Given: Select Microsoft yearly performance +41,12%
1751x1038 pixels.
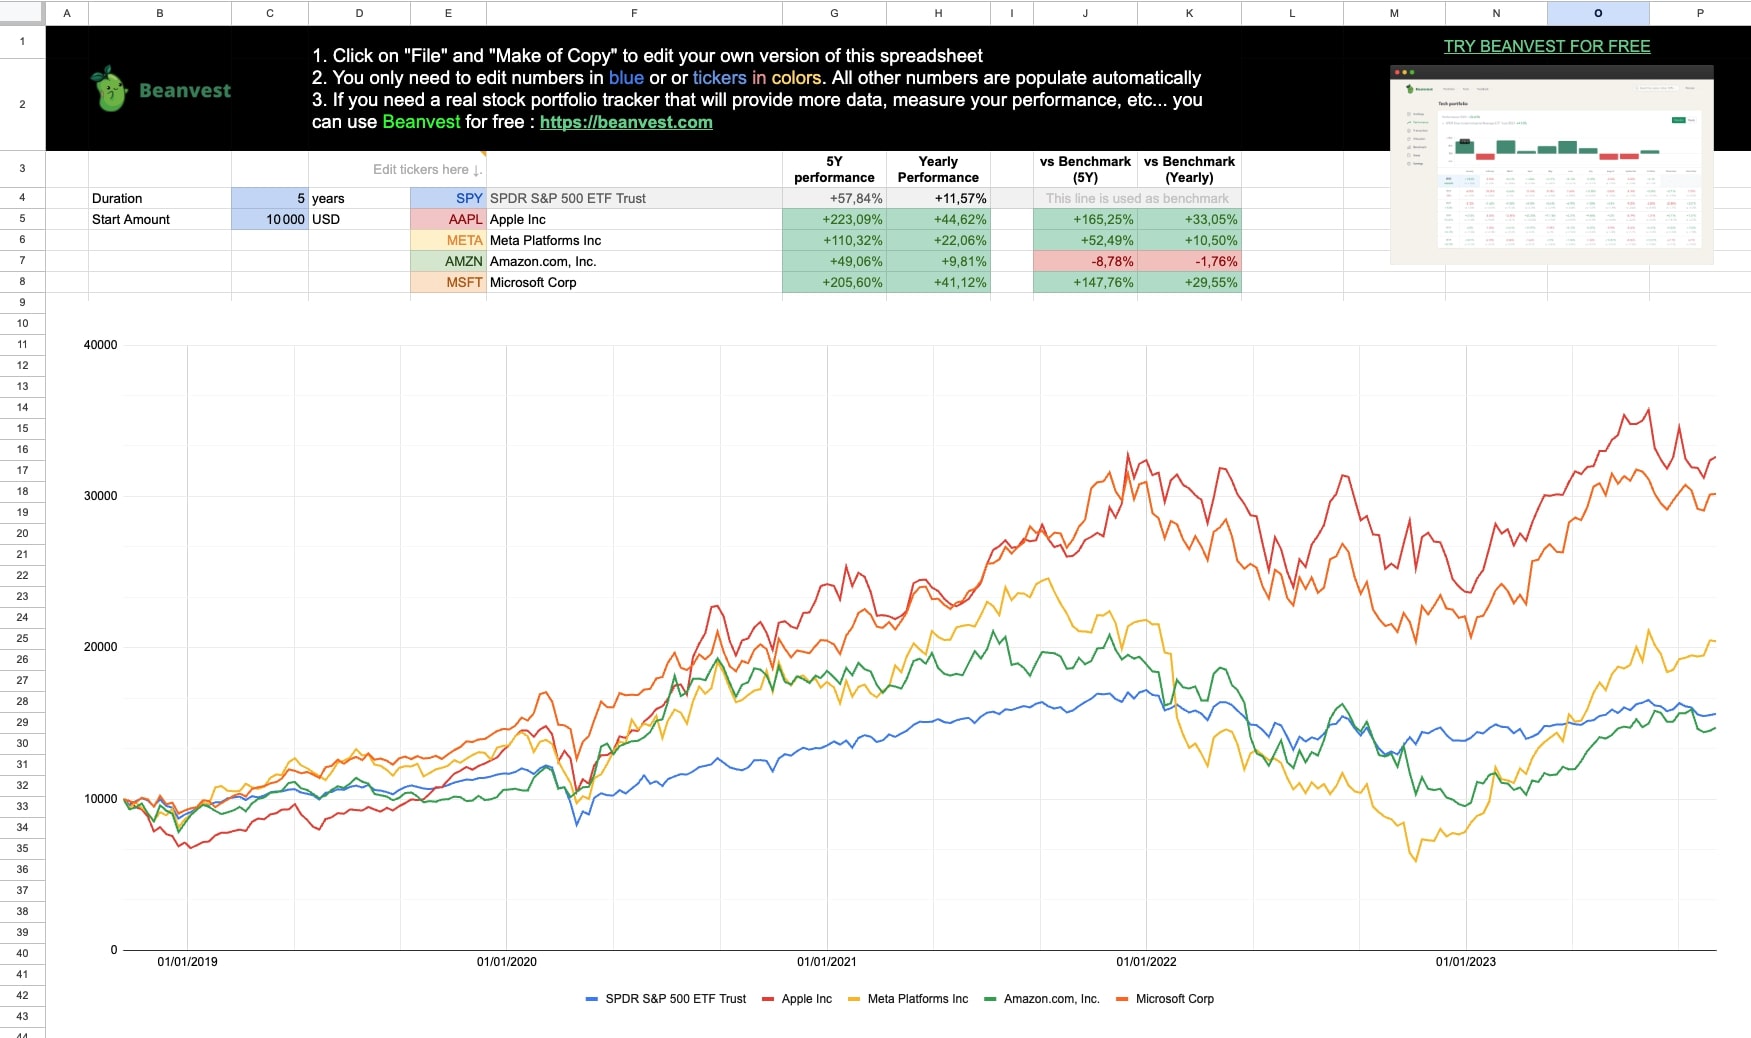Looking at the screenshot, I should (x=938, y=282).
